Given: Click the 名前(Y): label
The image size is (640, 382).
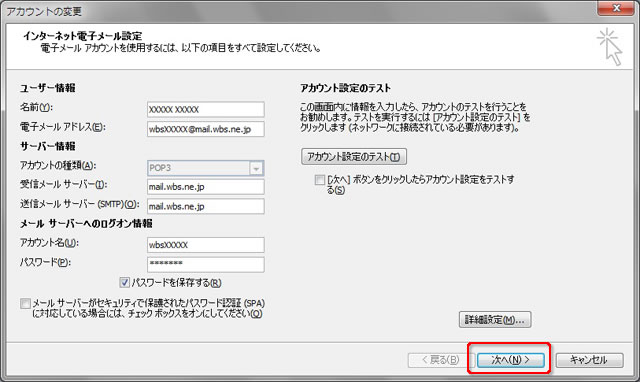Looking at the screenshot, I should click(36, 107).
